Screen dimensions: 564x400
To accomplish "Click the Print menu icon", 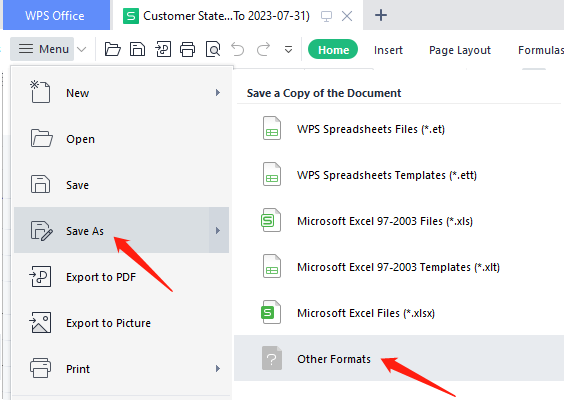I will point(40,368).
